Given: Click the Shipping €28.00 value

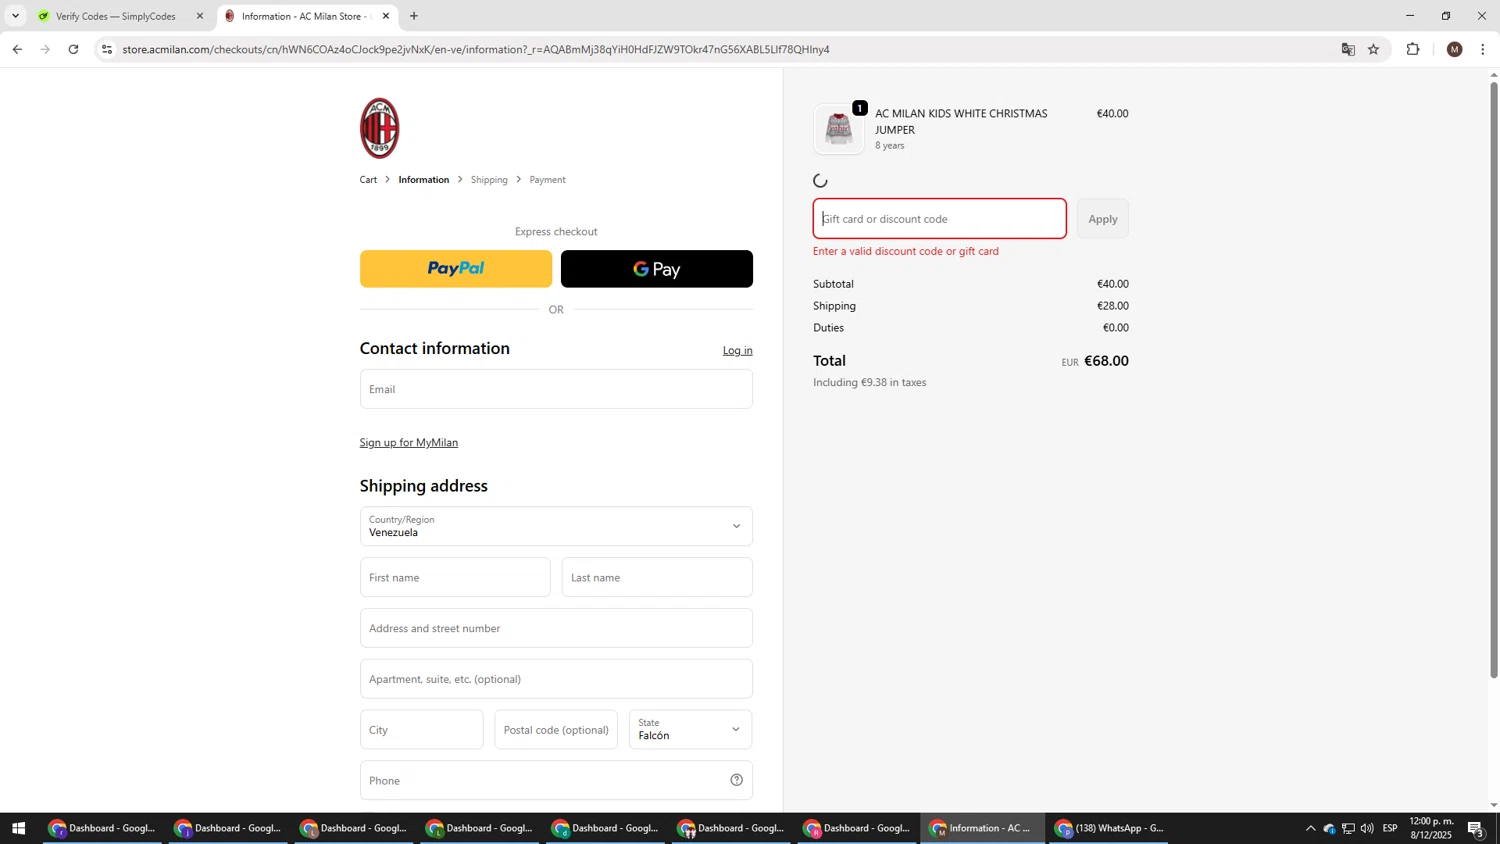Looking at the screenshot, I should pos(1113,306).
